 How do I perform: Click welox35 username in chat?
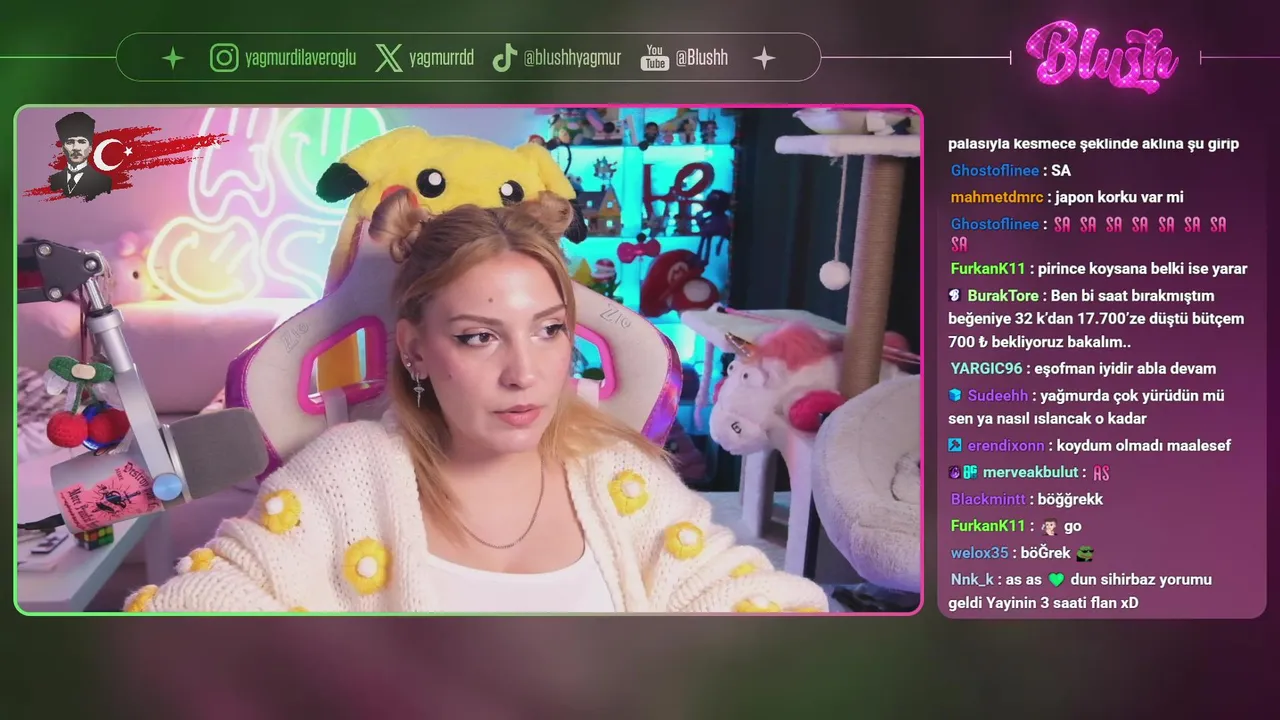pos(979,553)
